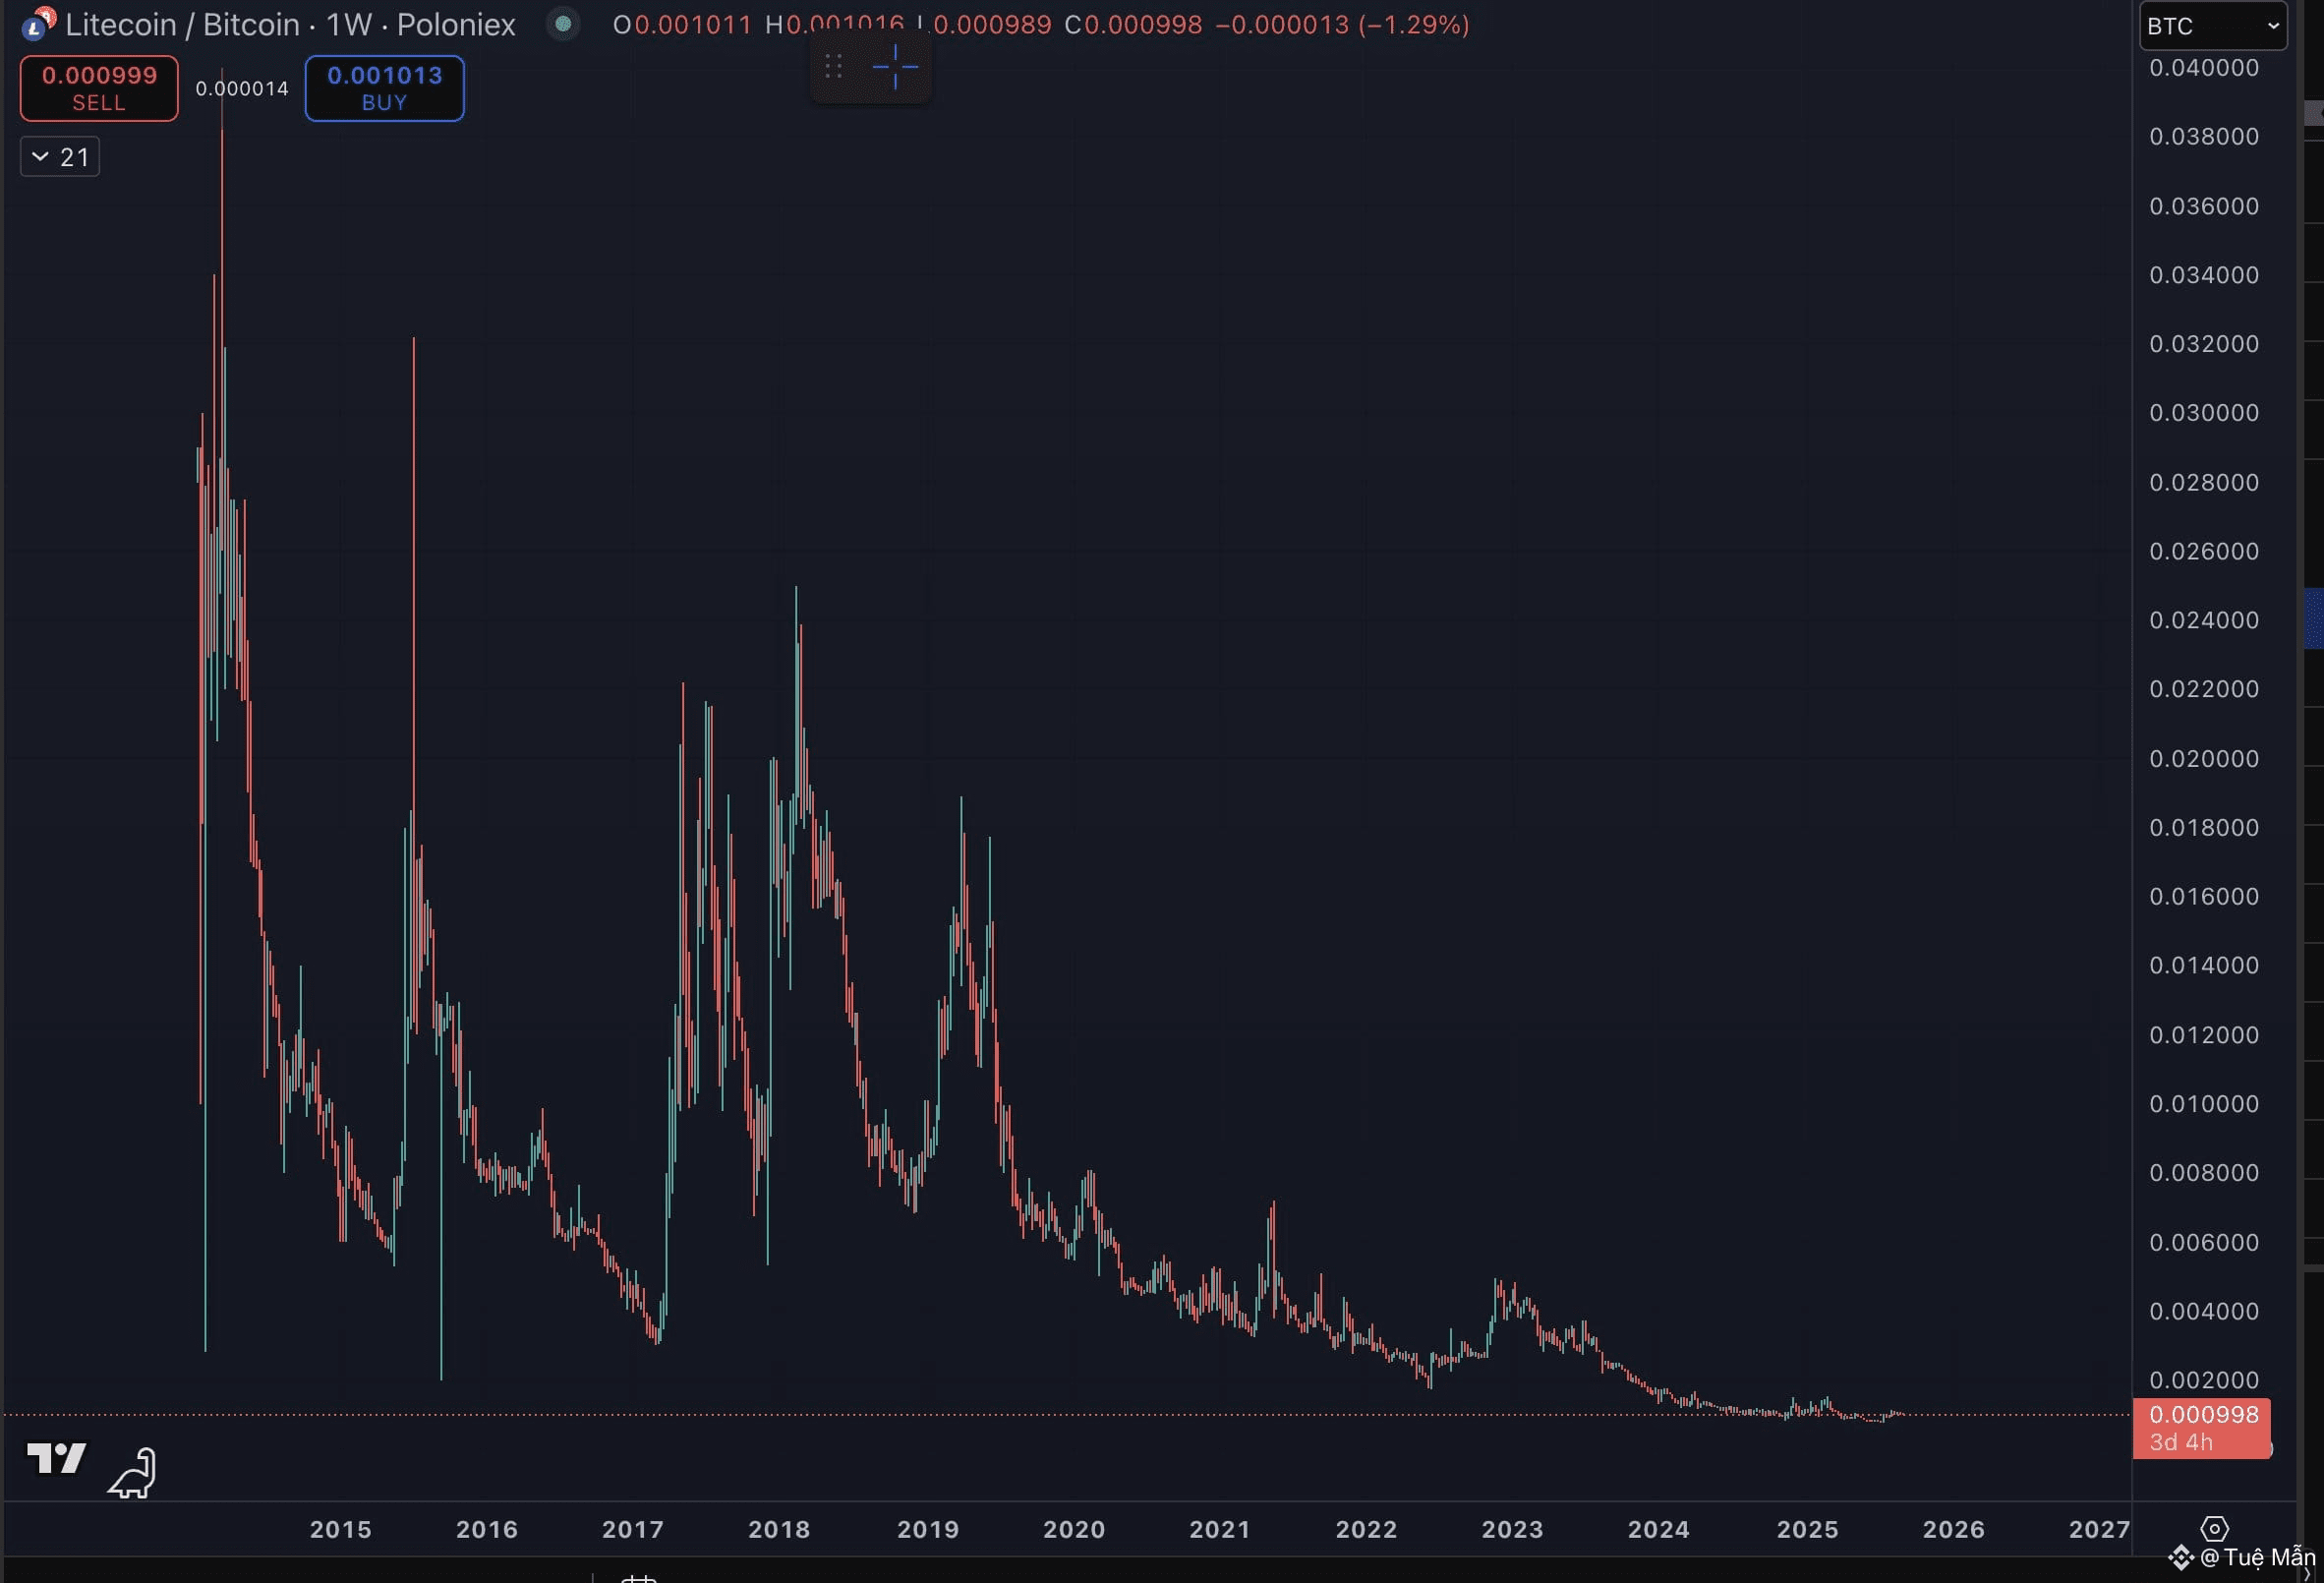The width and height of the screenshot is (2324, 1583).
Task: Click the 2027 label on time axis
Action: pyautogui.click(x=2100, y=1529)
